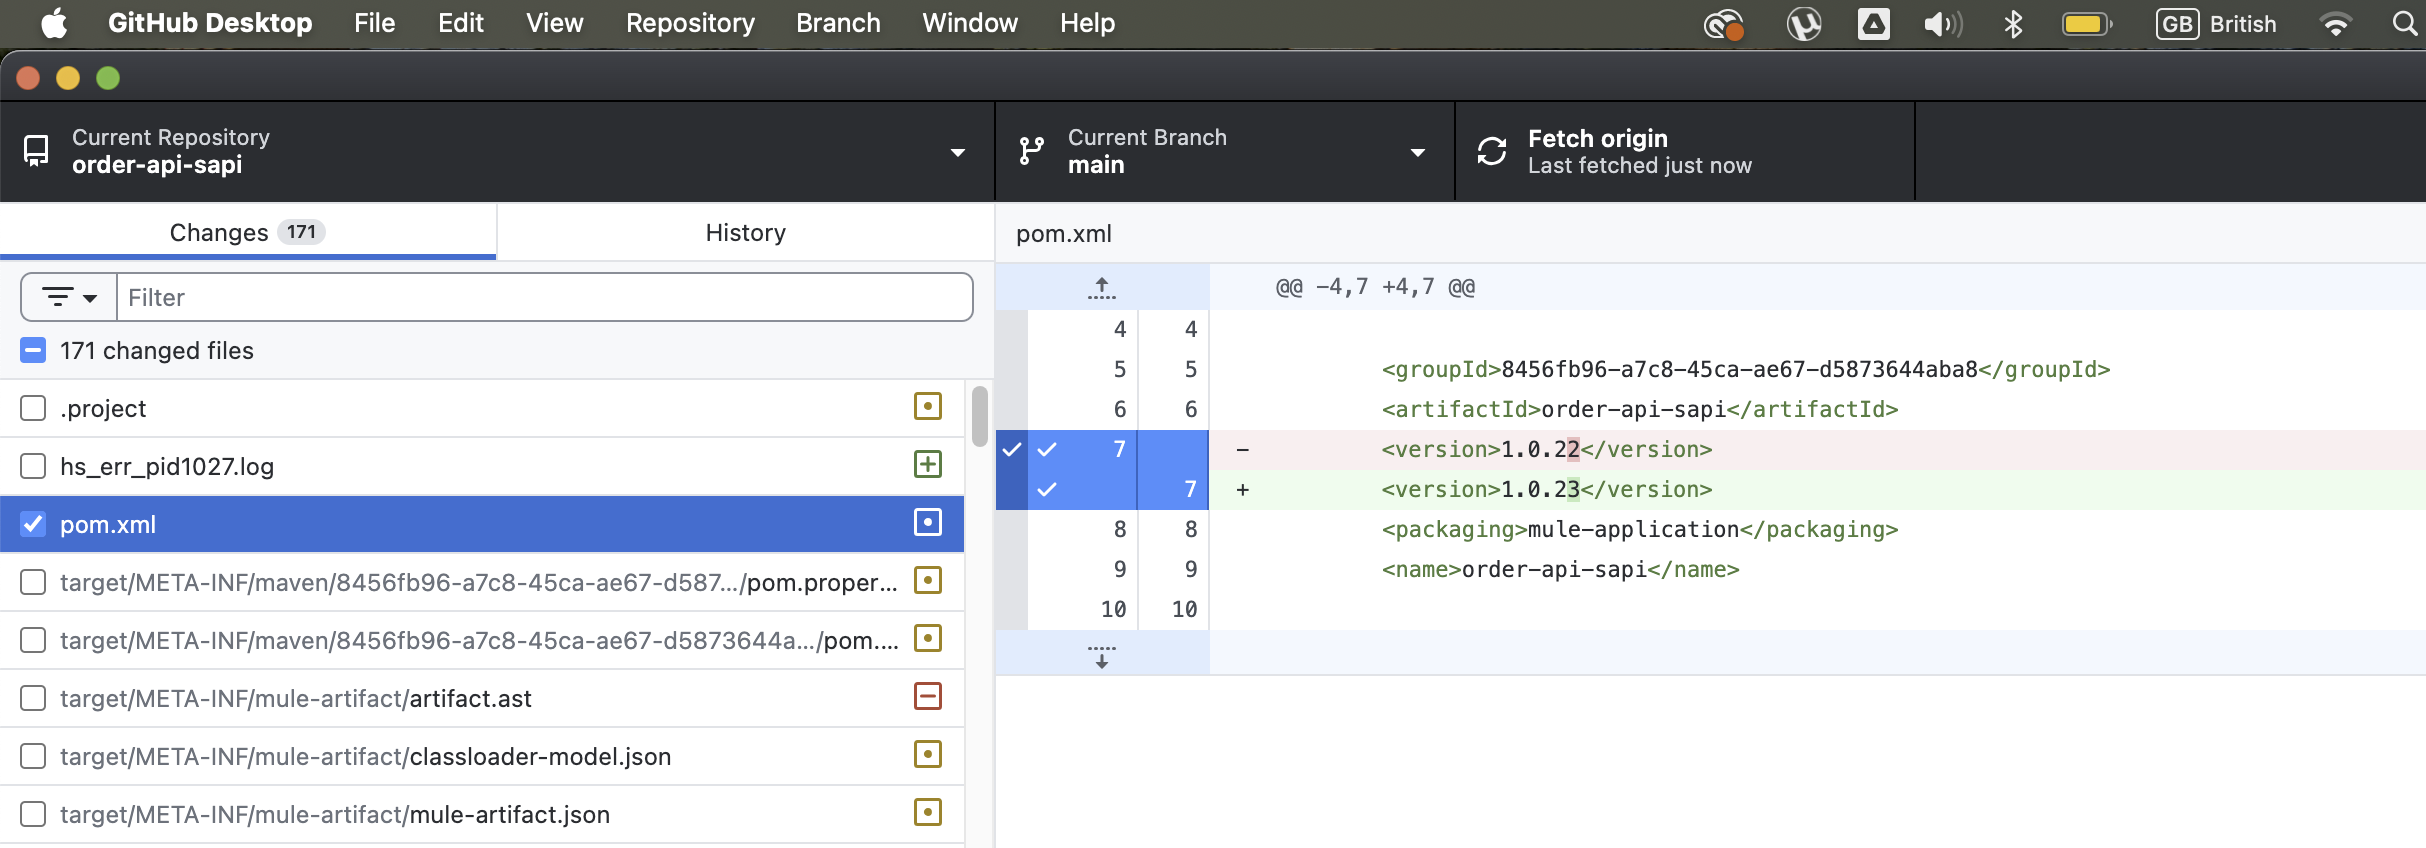
Task: Click the Filter text field
Action: (545, 297)
